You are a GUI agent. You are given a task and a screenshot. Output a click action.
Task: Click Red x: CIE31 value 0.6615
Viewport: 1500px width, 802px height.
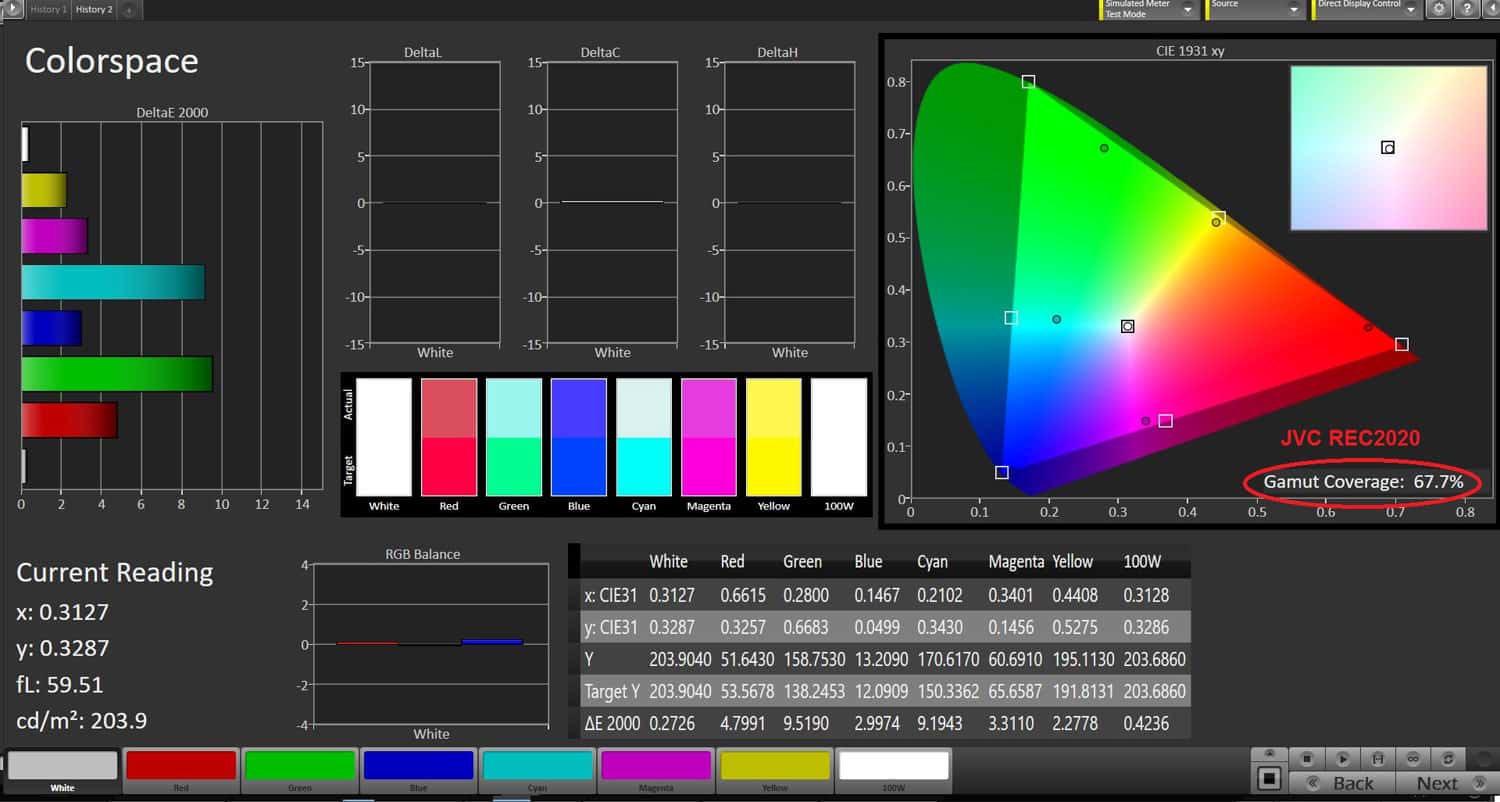(x=743, y=595)
